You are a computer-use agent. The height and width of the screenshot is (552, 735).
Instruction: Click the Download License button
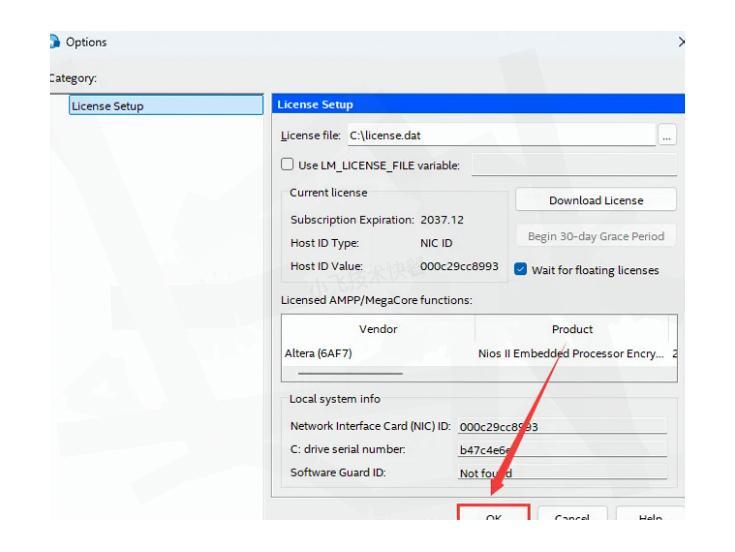(595, 201)
